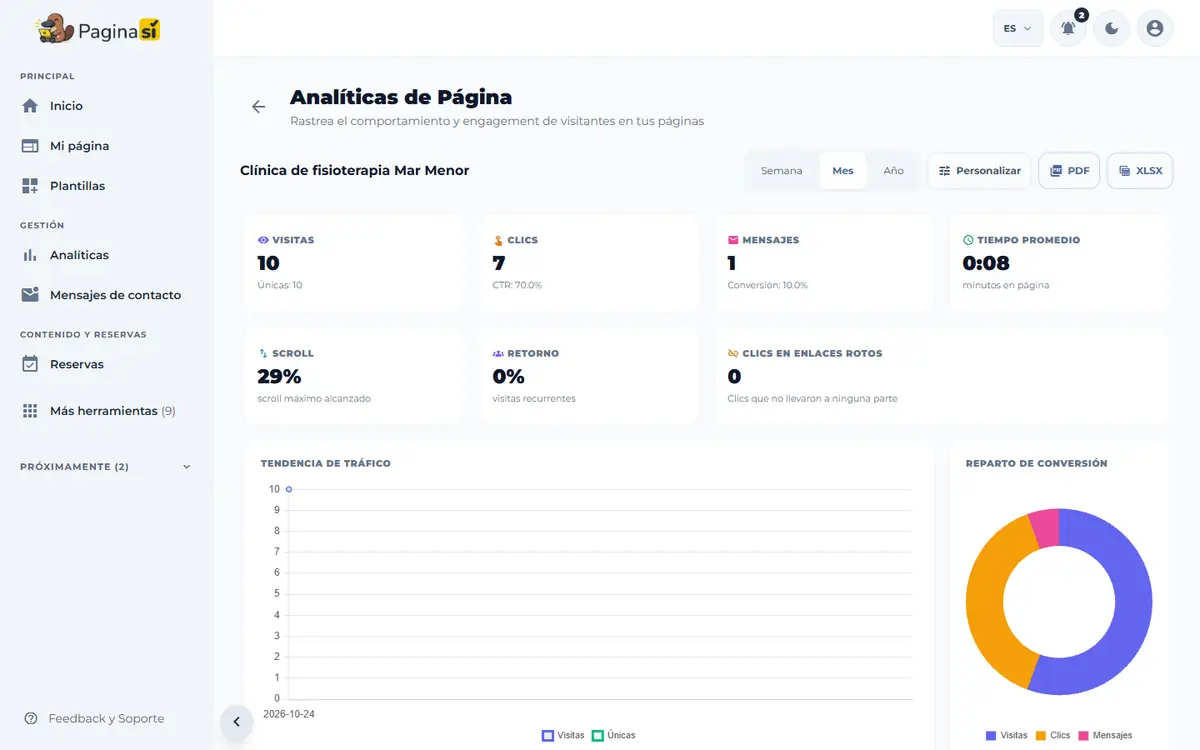
Task: Click the PaginaSí platypus logo
Action: [98, 29]
